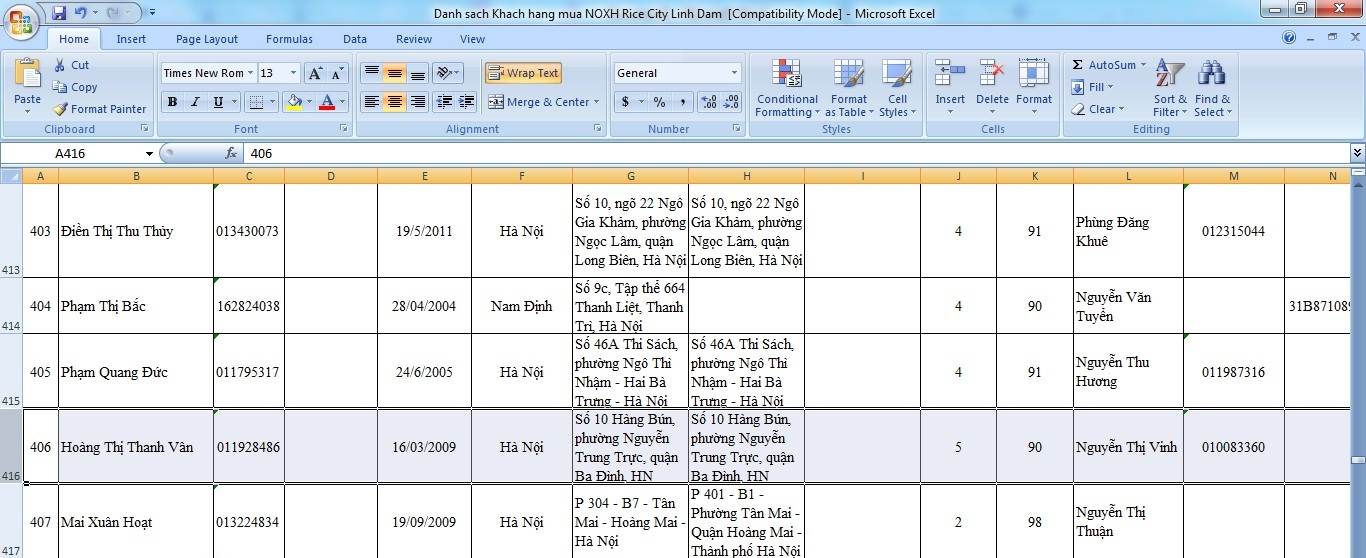The height and width of the screenshot is (558, 1366).
Task: Click the Insert Function fx icon
Action: pyautogui.click(x=231, y=153)
